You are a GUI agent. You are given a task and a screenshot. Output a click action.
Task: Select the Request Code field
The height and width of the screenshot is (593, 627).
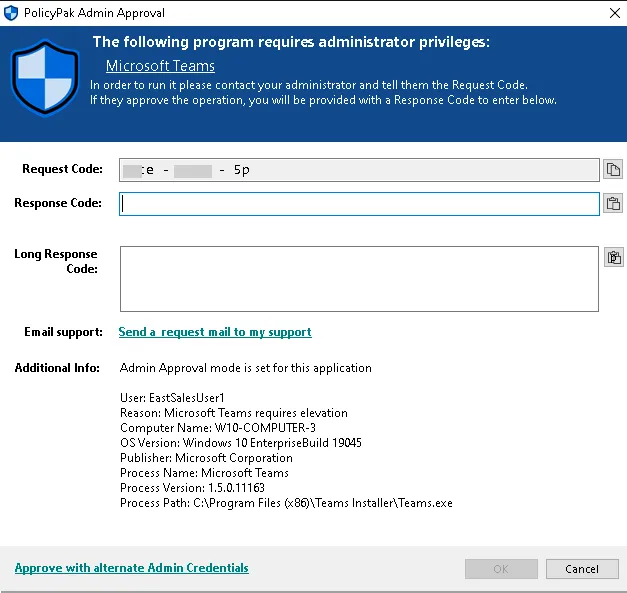(359, 170)
